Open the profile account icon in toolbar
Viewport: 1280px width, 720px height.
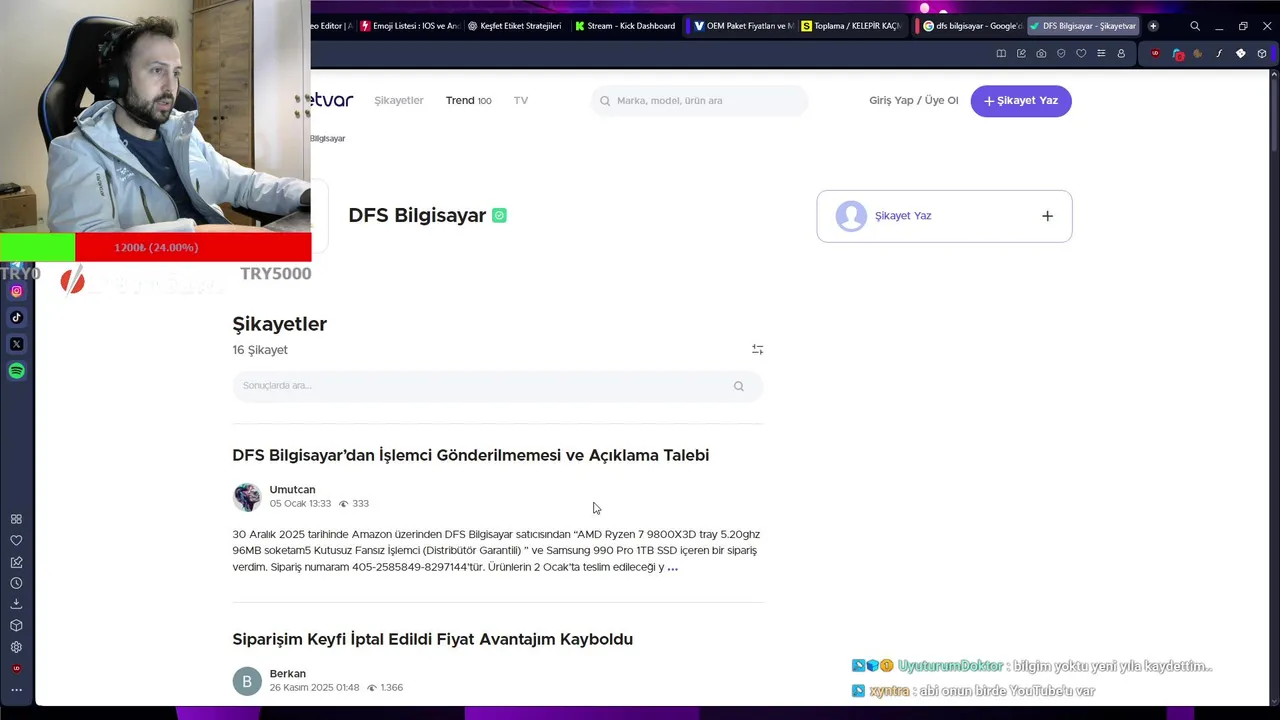tap(1121, 53)
